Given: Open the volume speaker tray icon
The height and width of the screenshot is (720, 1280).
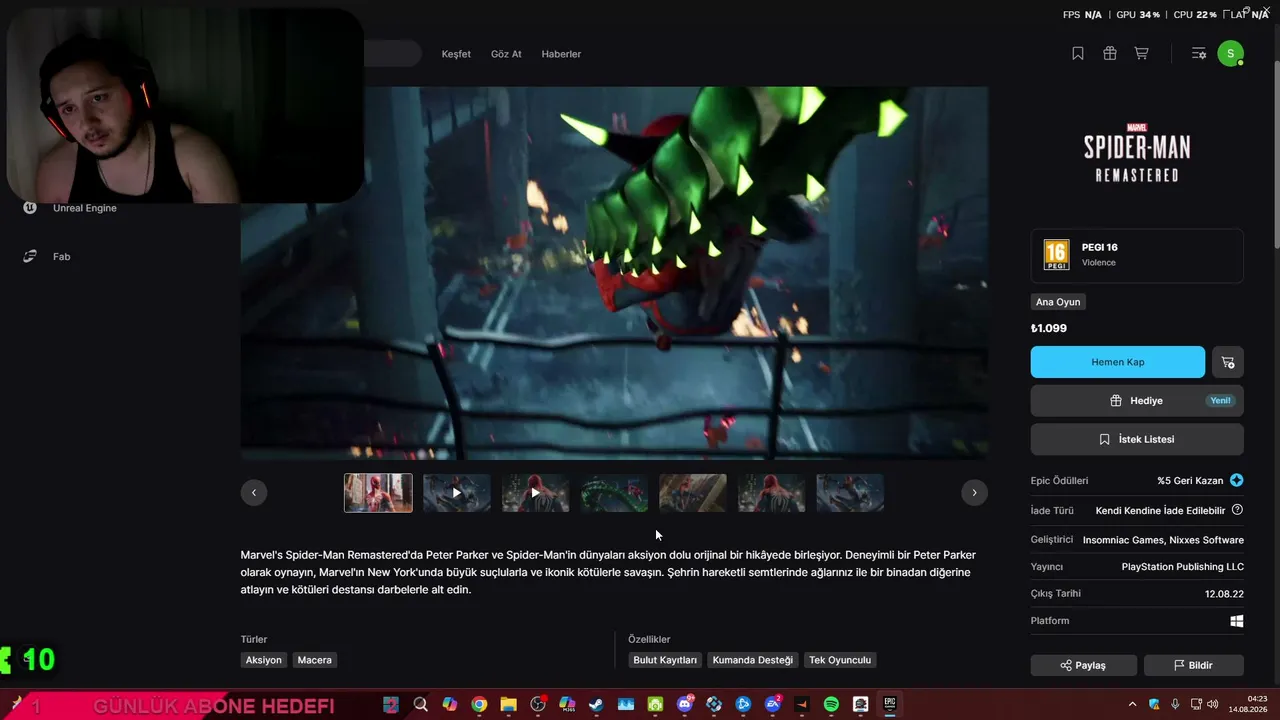Looking at the screenshot, I should coord(1211,705).
